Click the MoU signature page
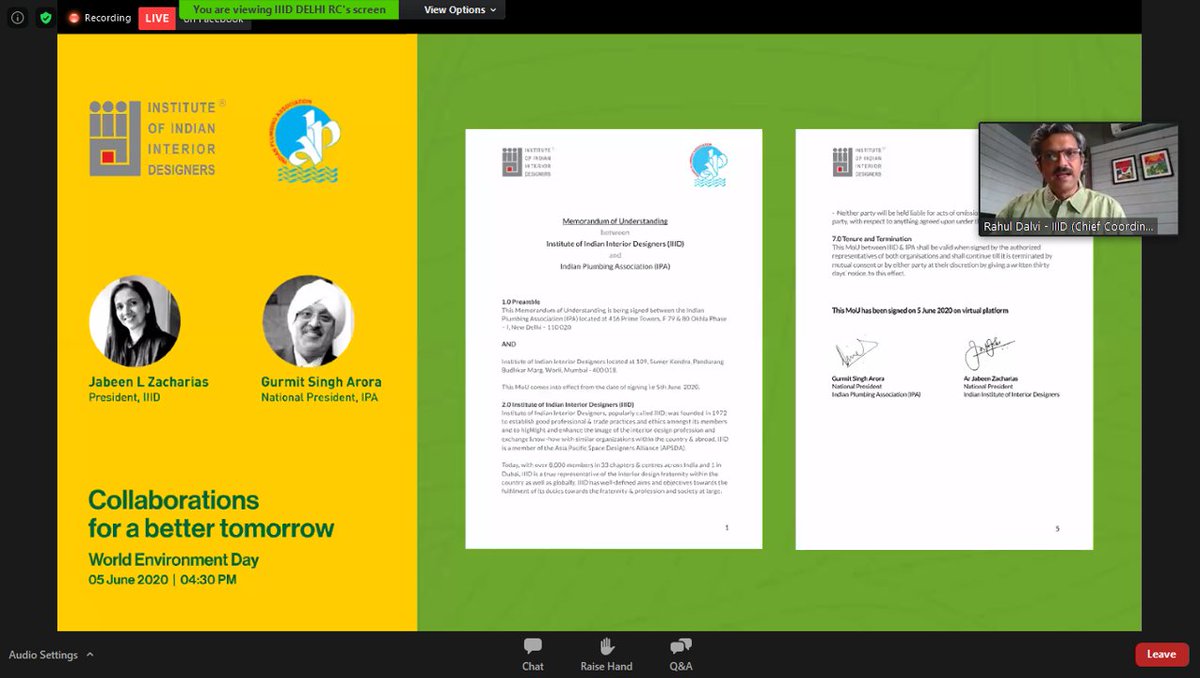The height and width of the screenshot is (678, 1200). click(944, 339)
